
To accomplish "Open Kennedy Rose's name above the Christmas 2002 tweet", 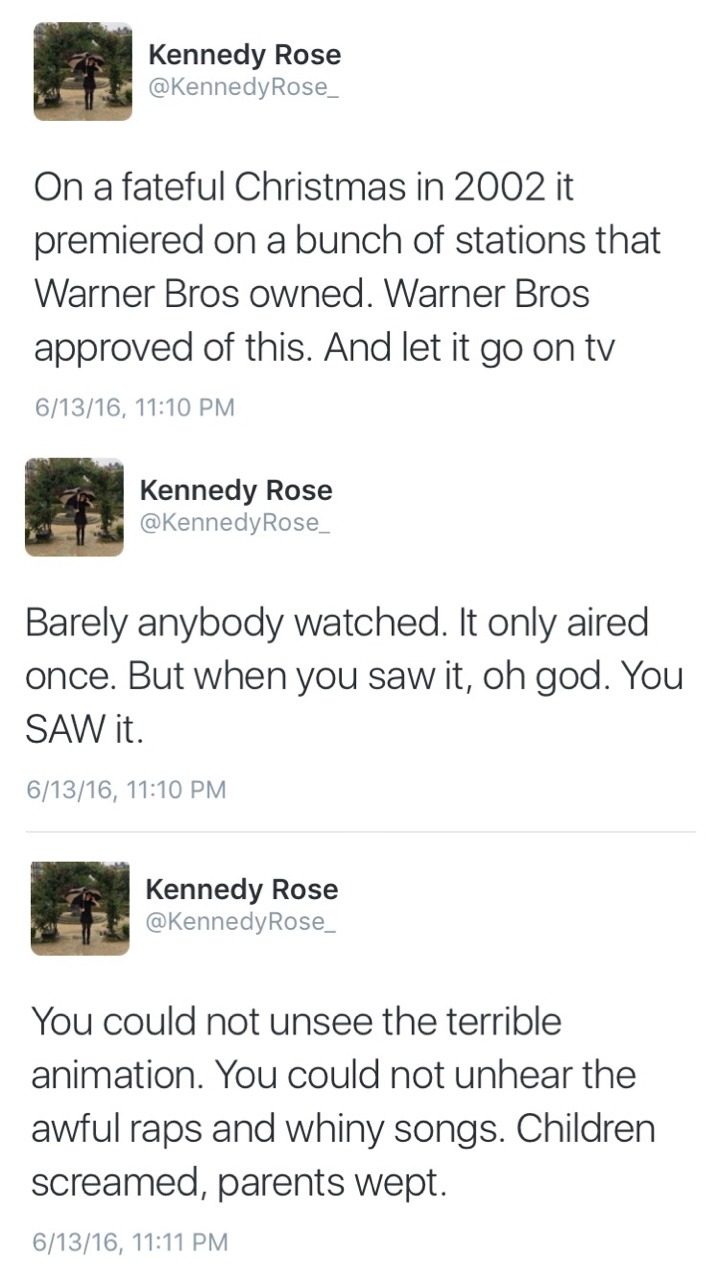I will [244, 55].
